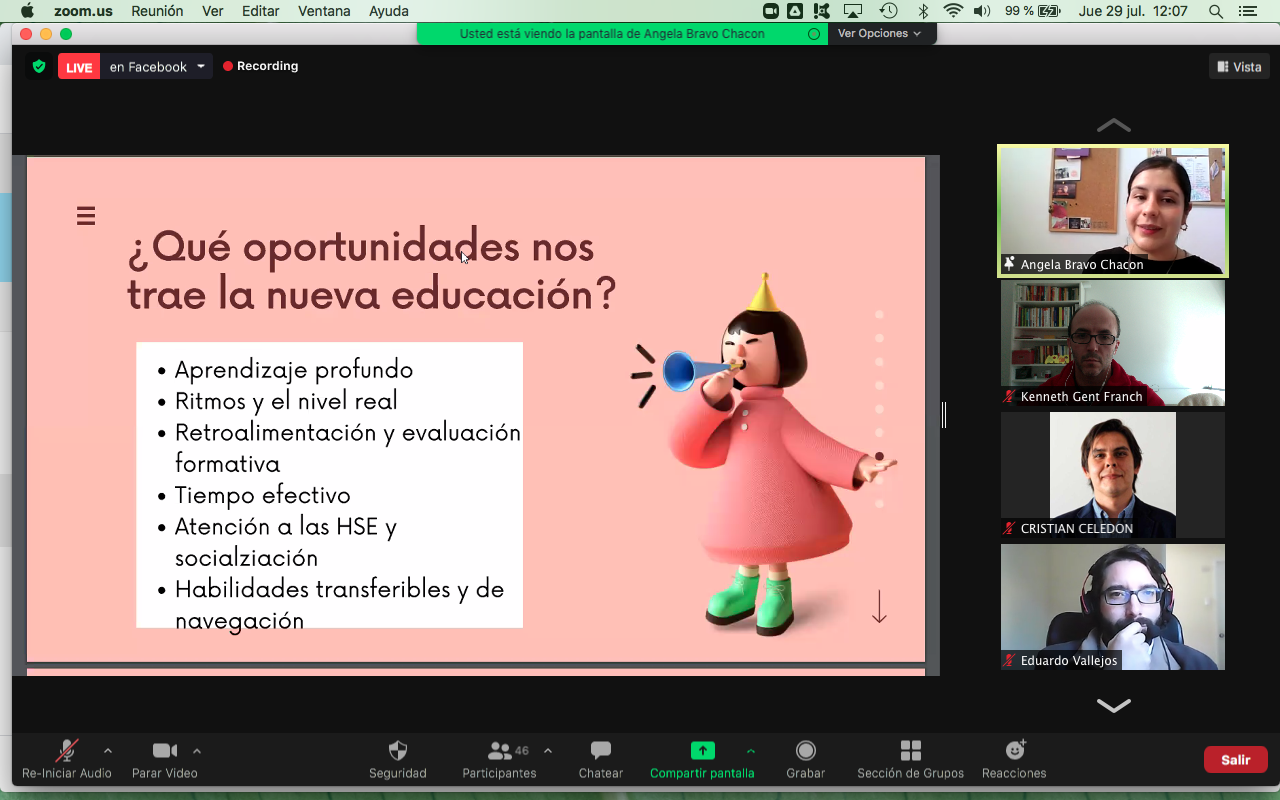1280x800 pixels.
Task: Select Kenneth Gent Franch video thumbnail
Action: click(x=1112, y=343)
